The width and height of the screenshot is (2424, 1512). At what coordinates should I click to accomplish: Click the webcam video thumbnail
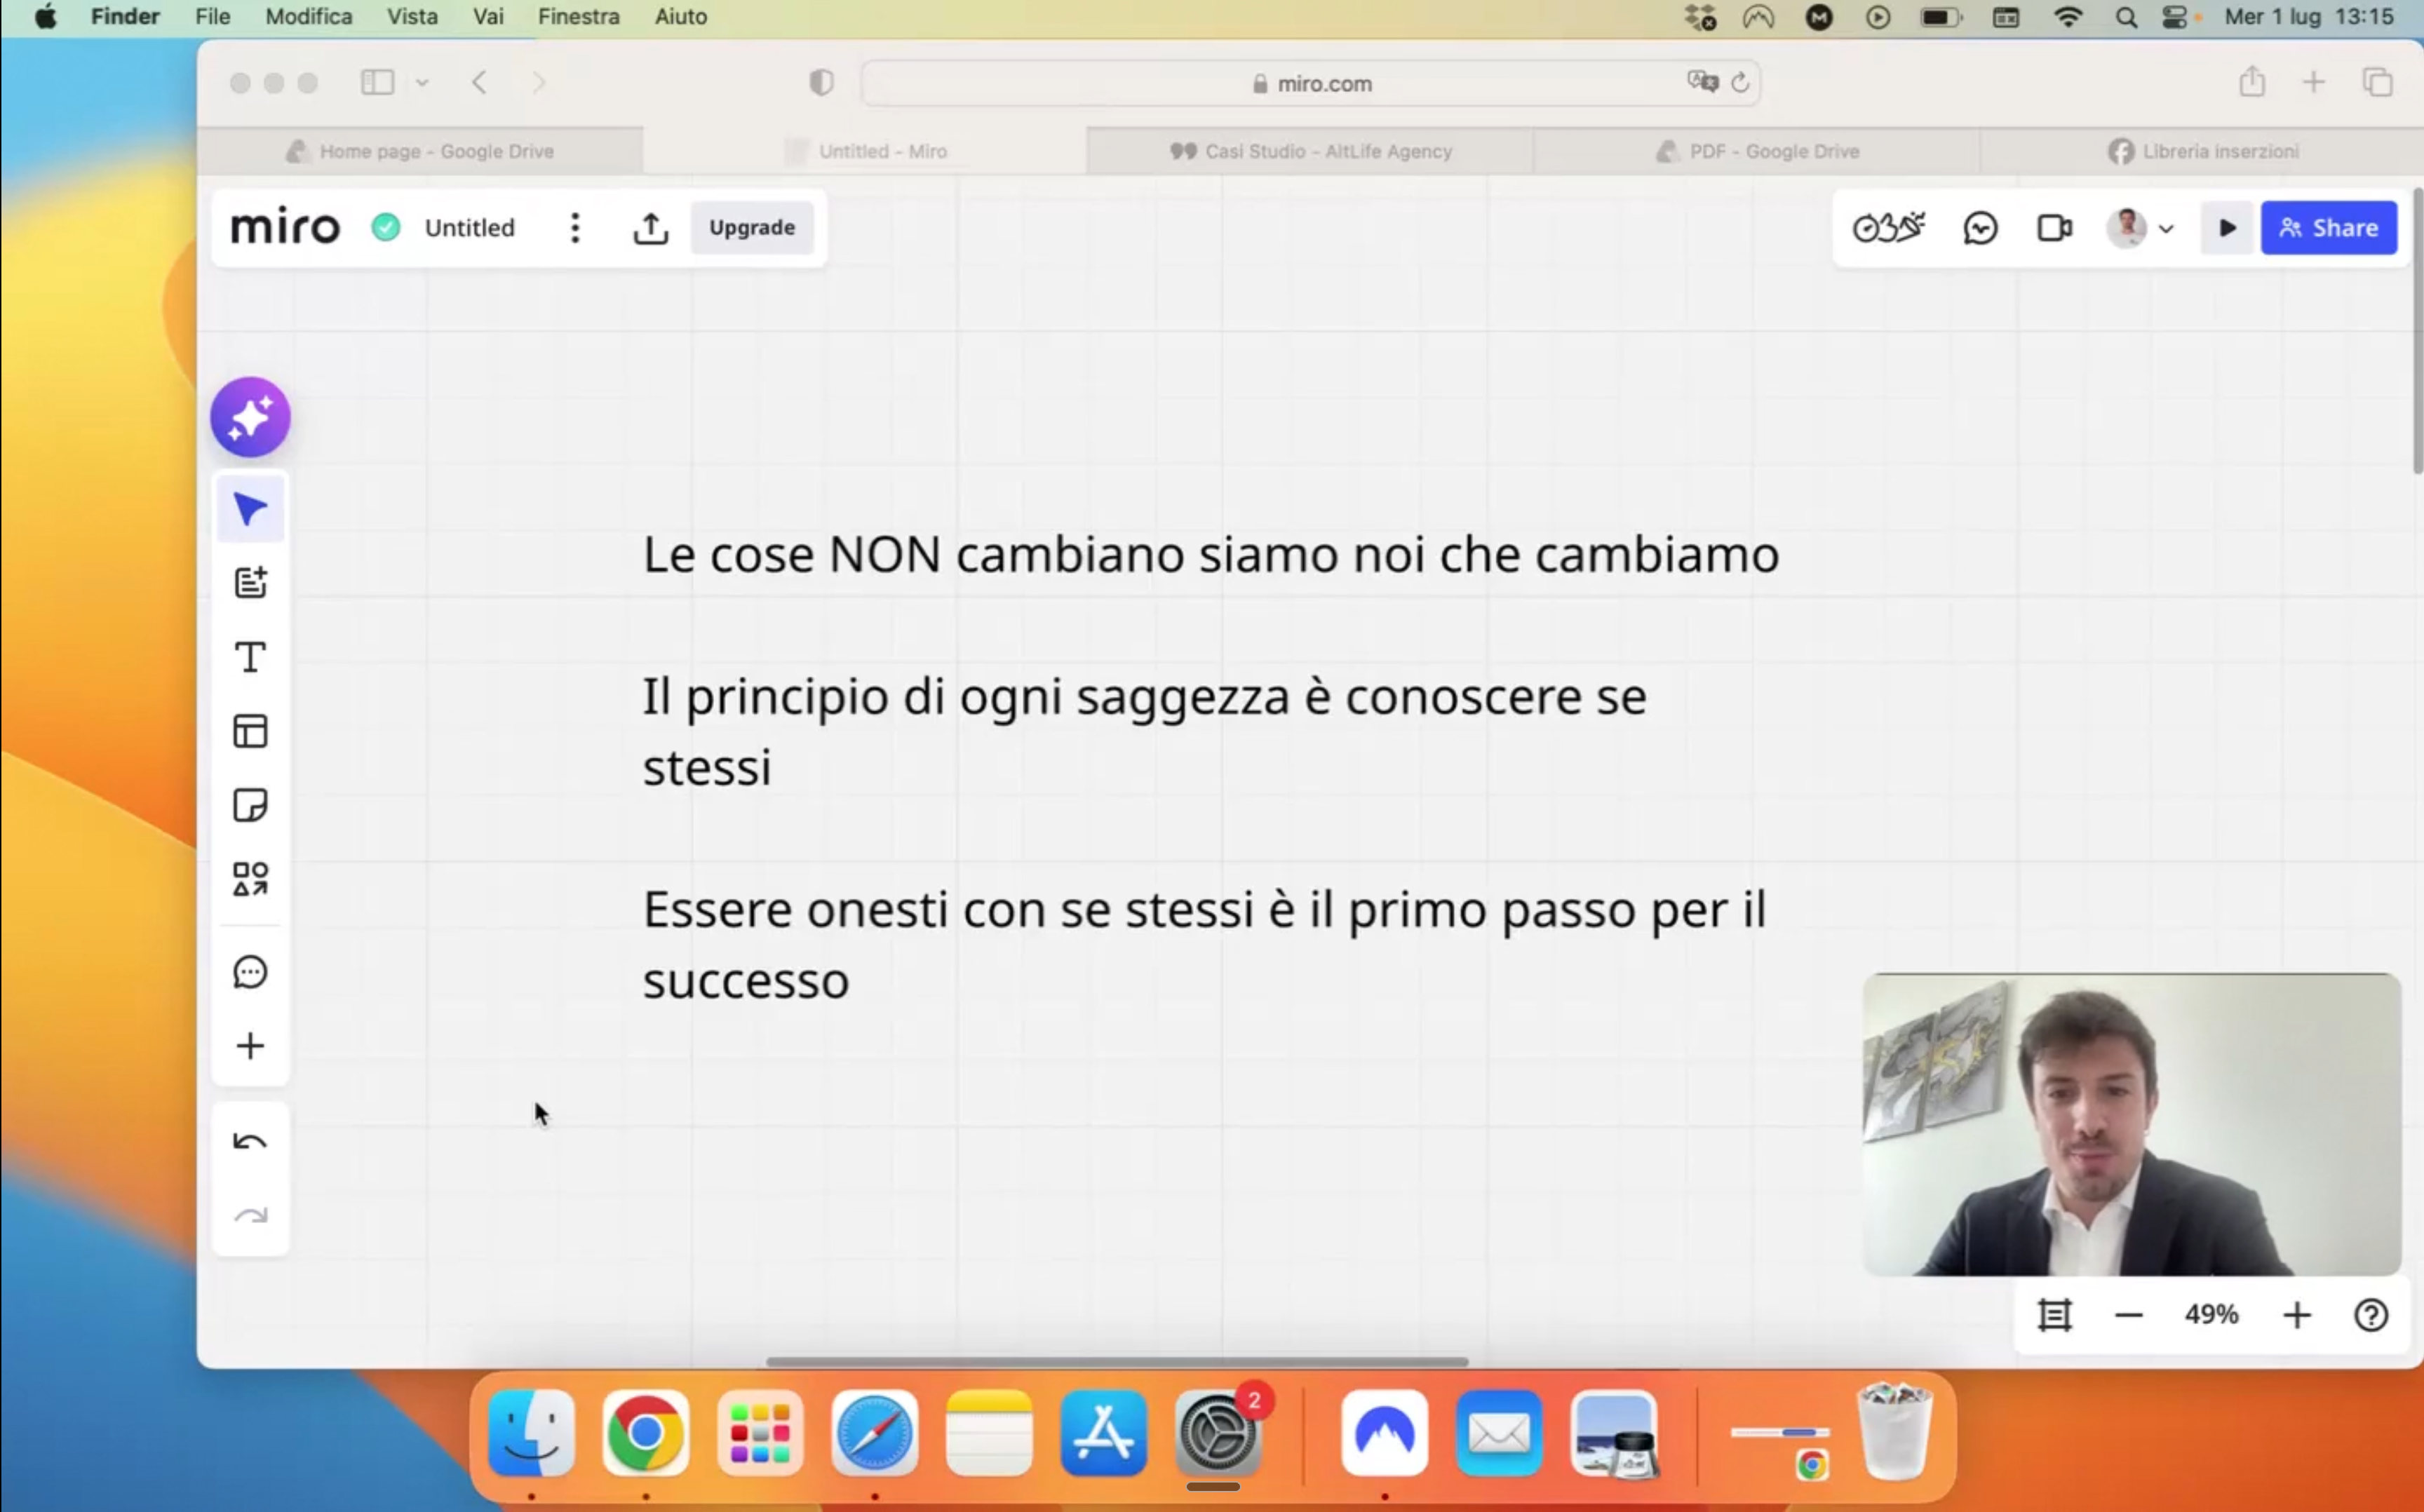click(2131, 1124)
